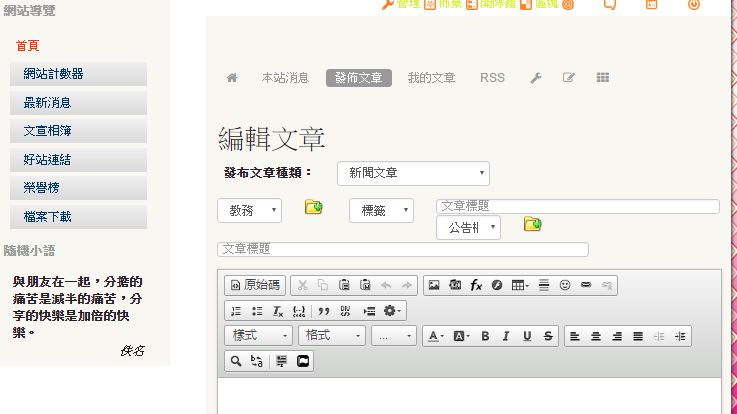Screen dimensions: 737x414
Task: Open the text color picker
Action: [436, 336]
